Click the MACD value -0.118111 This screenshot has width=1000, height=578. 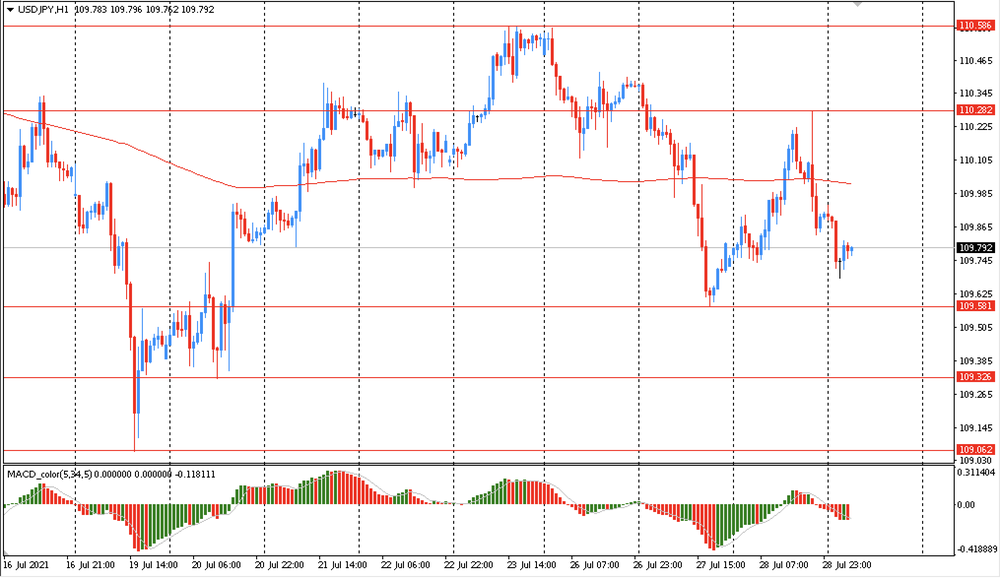click(x=195, y=475)
